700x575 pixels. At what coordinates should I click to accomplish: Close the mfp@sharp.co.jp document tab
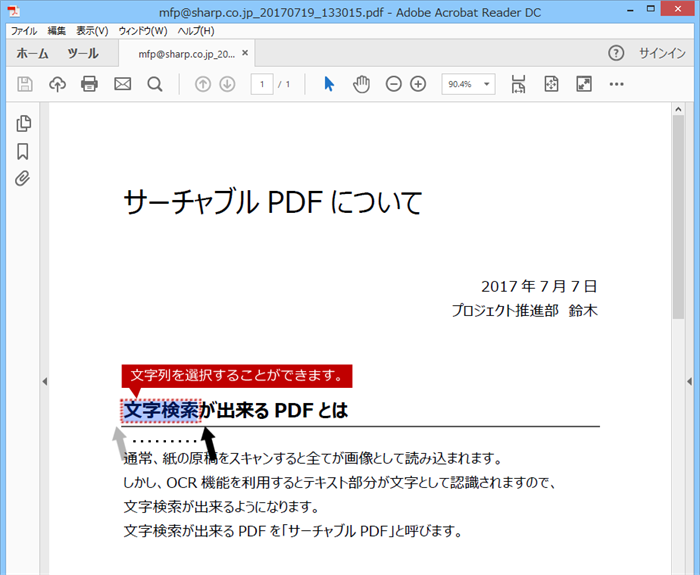(x=245, y=53)
